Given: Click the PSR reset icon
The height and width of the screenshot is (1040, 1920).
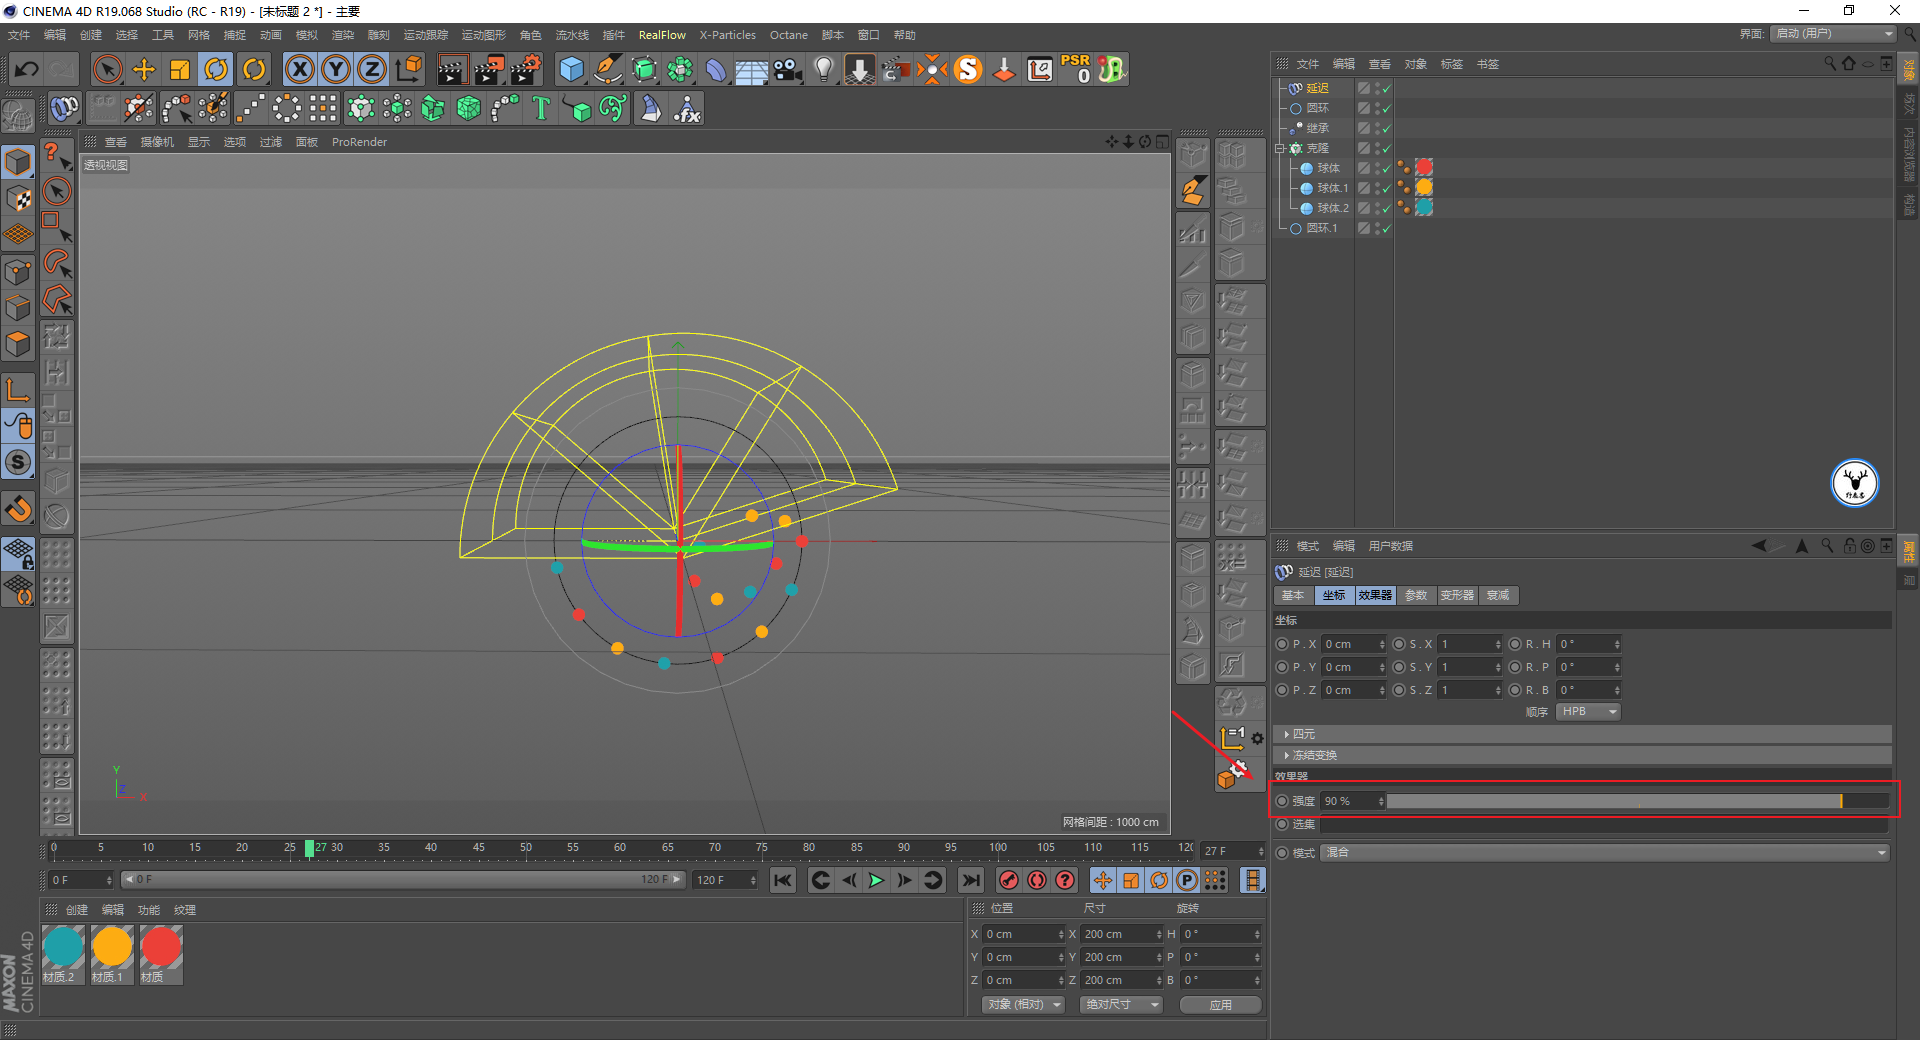Looking at the screenshot, I should pos(1076,69).
